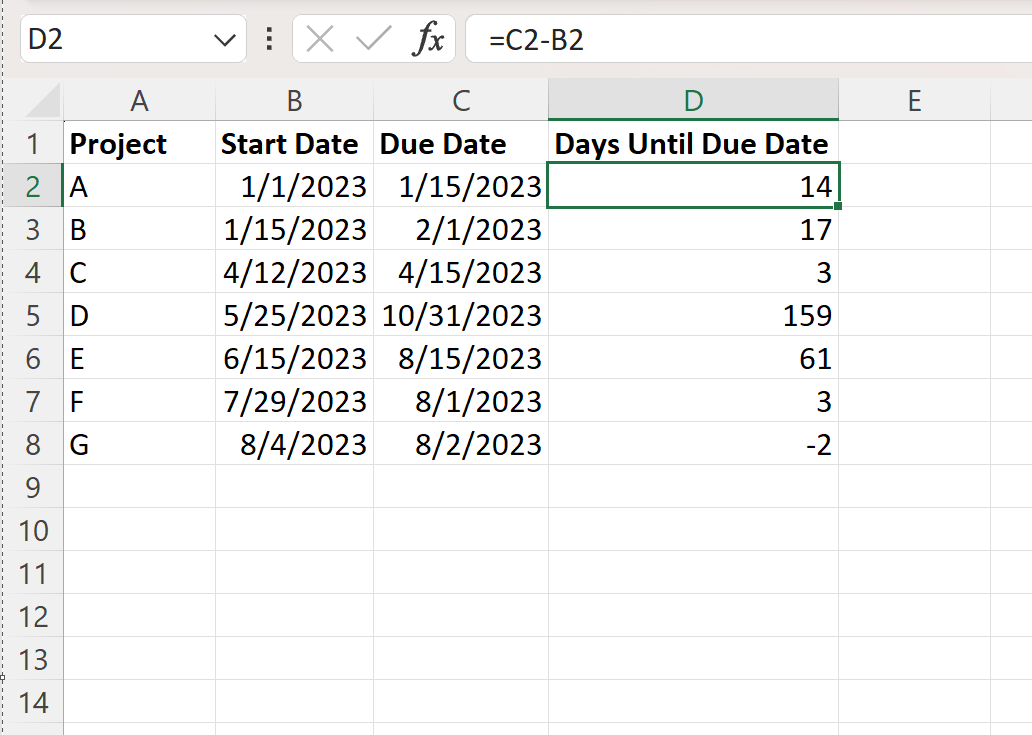Viewport: 1032px width, 735px height.
Task: Click the cell showing -2
Action: pyautogui.click(x=692, y=444)
